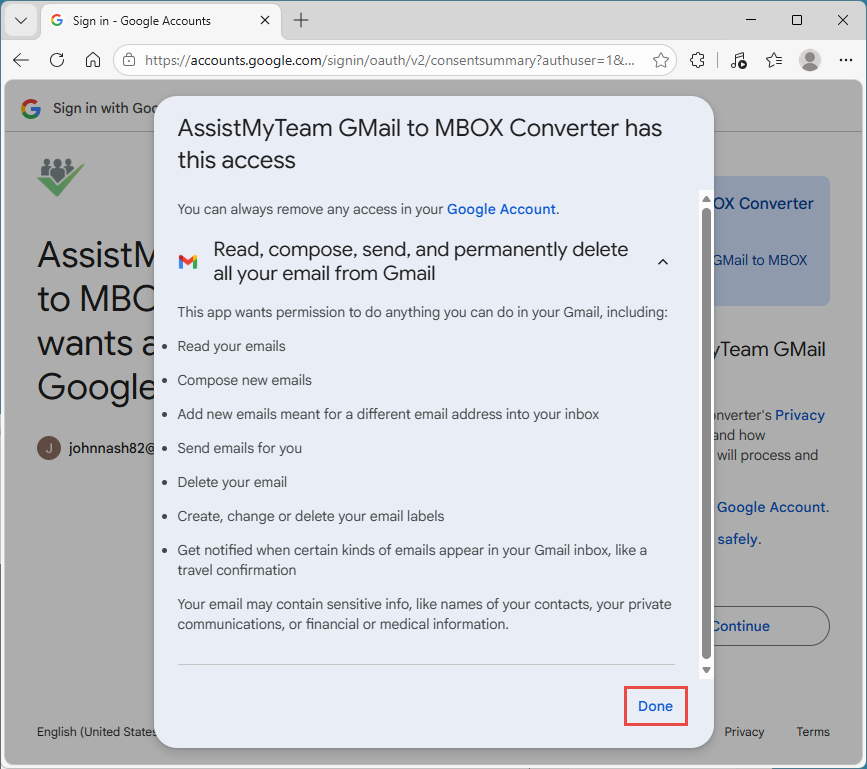The image size is (867, 769).
Task: Open the Terms link in the footer
Action: [x=813, y=732]
